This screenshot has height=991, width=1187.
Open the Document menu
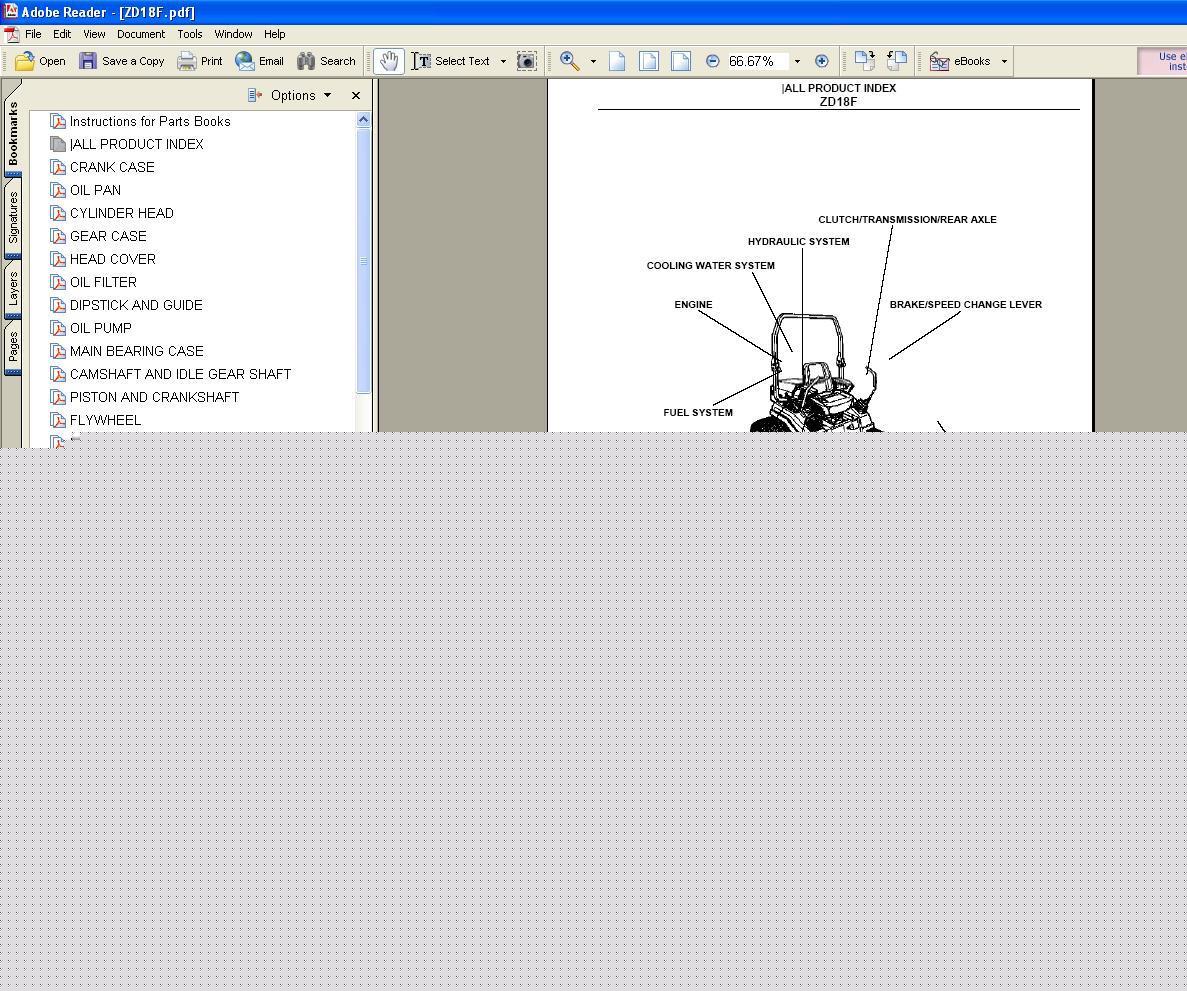[141, 34]
